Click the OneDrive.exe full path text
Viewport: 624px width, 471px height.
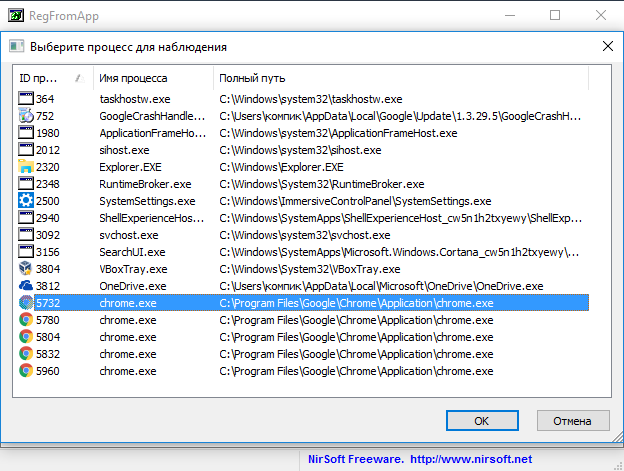point(381,286)
